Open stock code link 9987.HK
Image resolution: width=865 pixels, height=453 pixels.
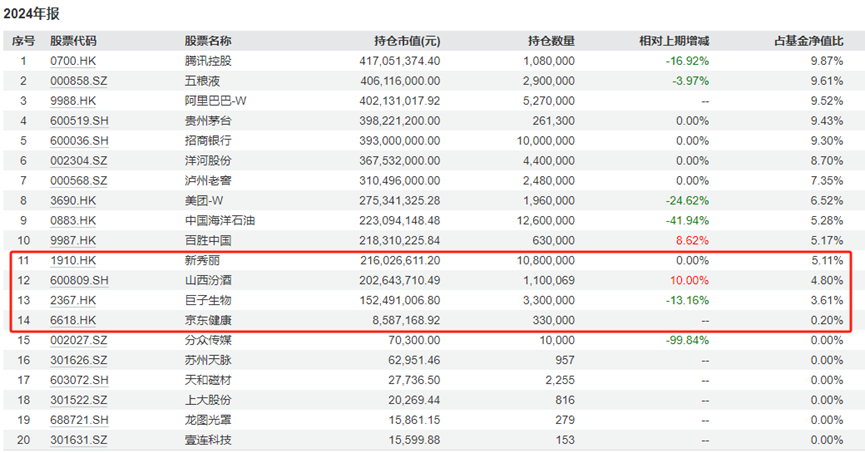(73, 241)
